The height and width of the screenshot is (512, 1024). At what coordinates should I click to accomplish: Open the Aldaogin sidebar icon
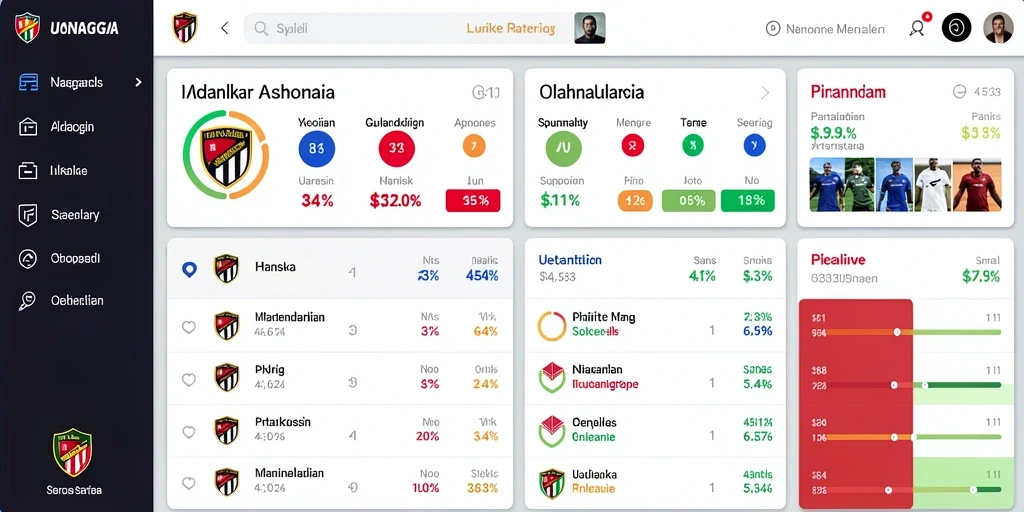pos(28,127)
